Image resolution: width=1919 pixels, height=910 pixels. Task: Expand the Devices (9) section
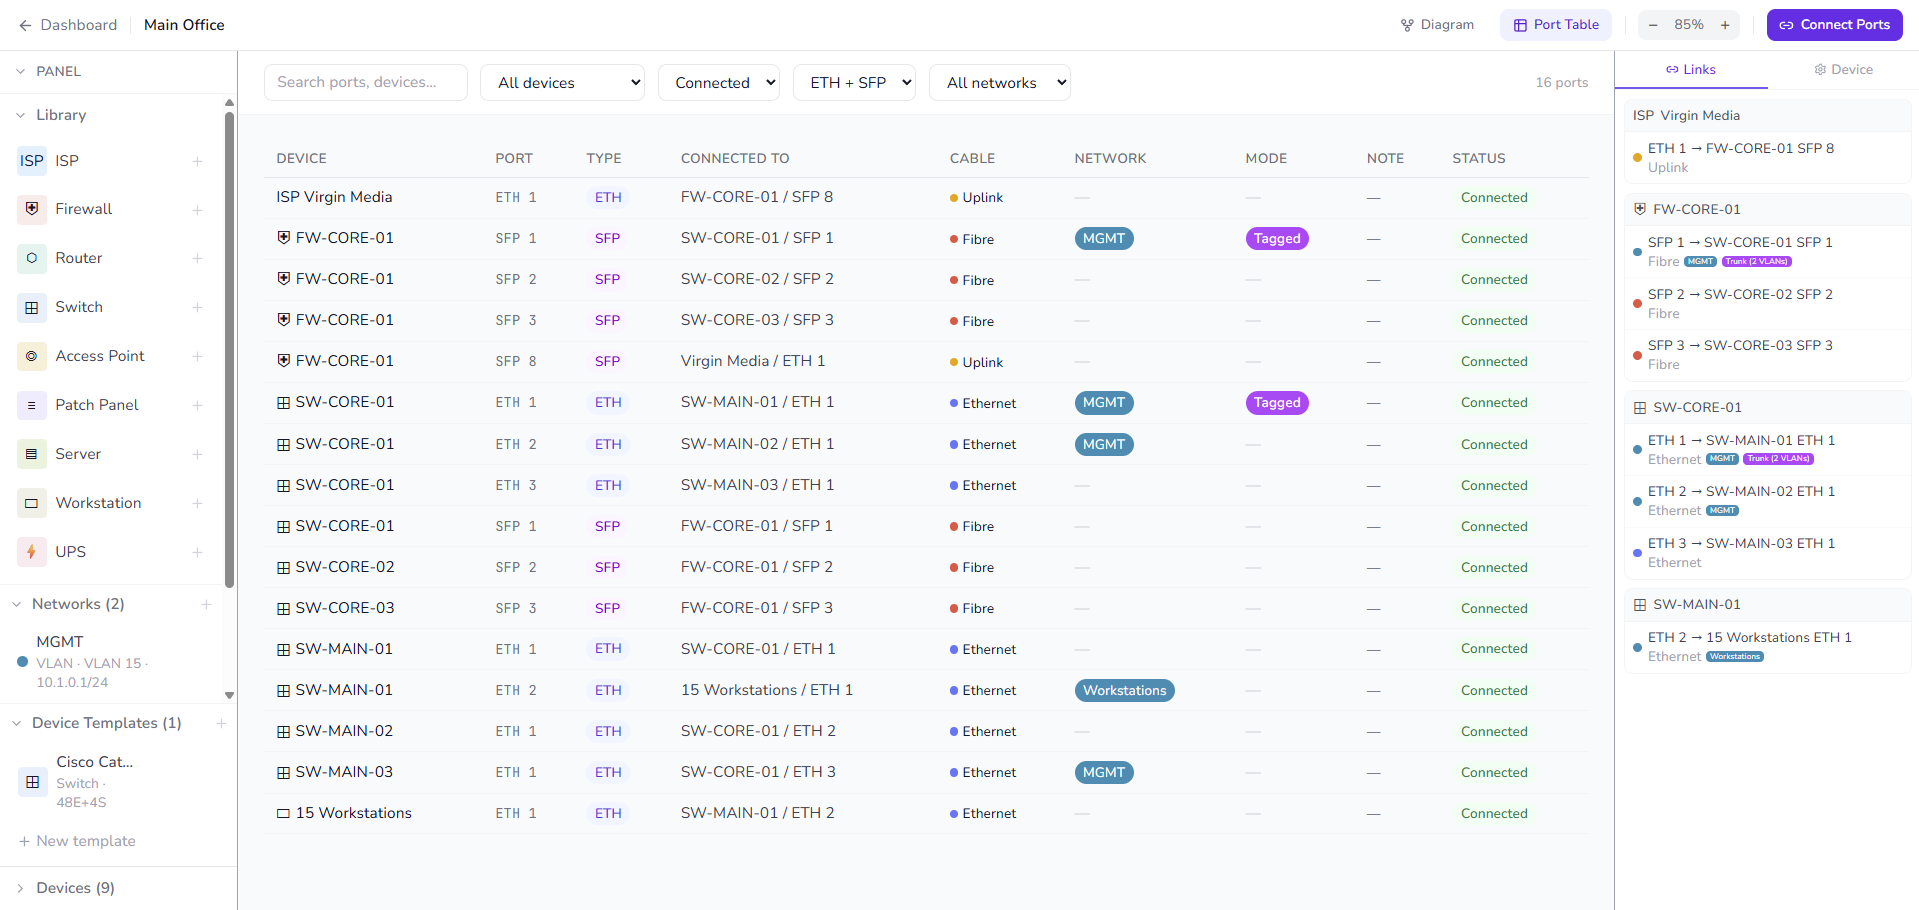tap(20, 888)
